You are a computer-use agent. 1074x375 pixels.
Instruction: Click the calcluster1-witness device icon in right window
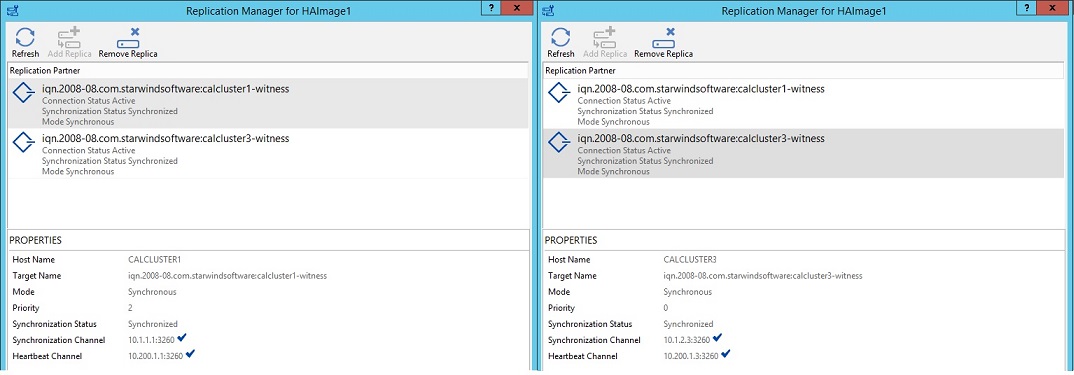coord(560,93)
